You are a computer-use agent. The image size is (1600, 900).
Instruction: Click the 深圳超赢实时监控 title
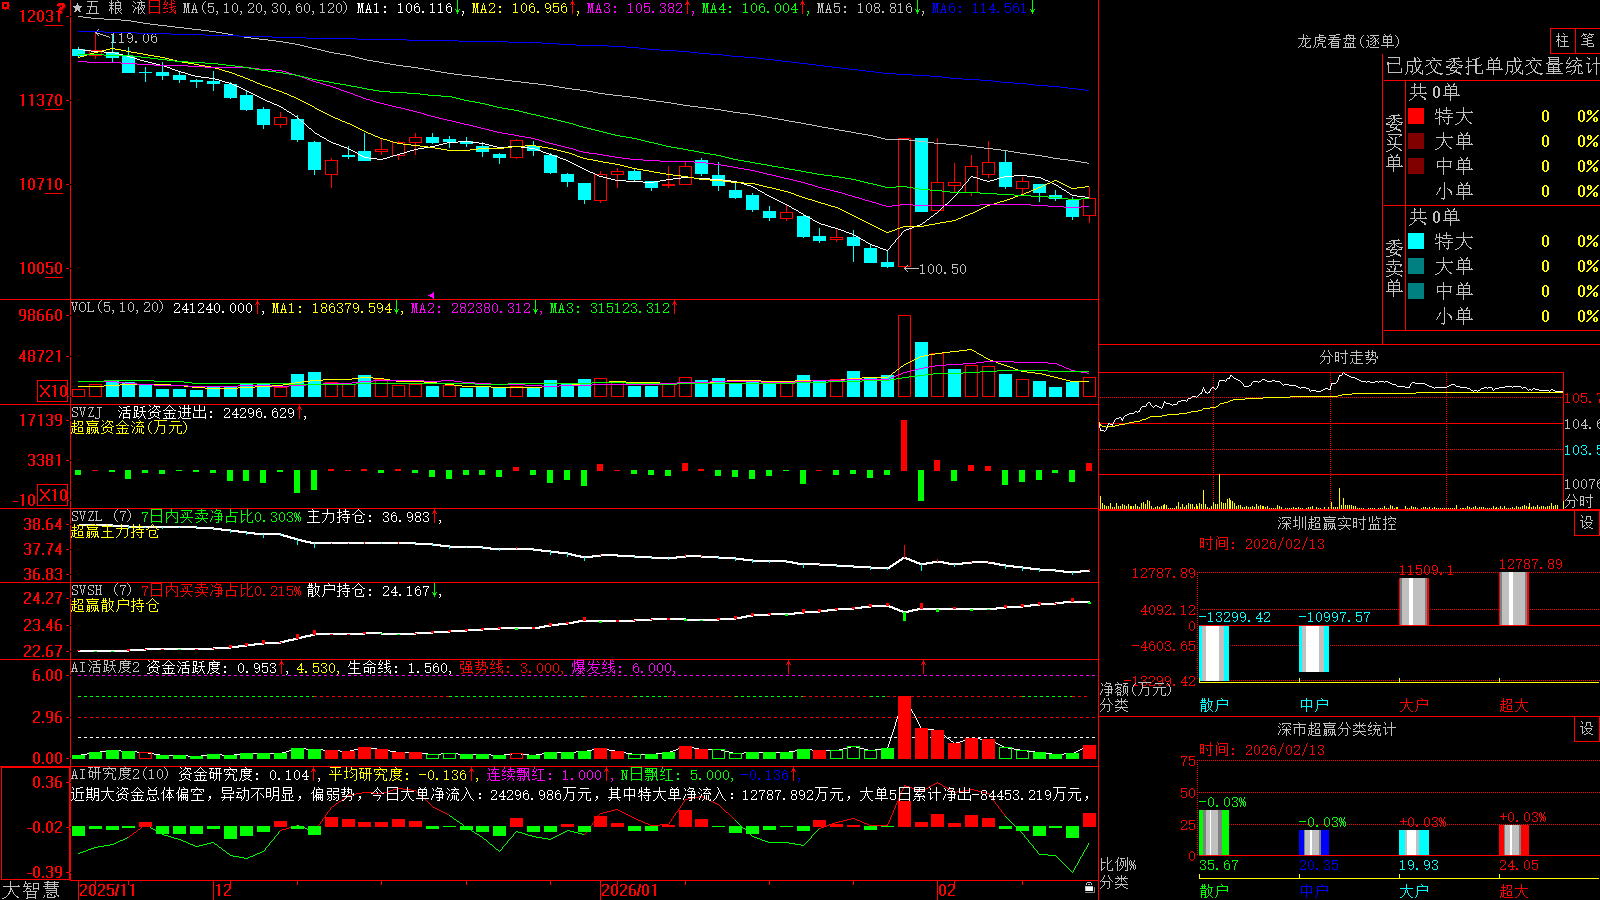[1337, 523]
